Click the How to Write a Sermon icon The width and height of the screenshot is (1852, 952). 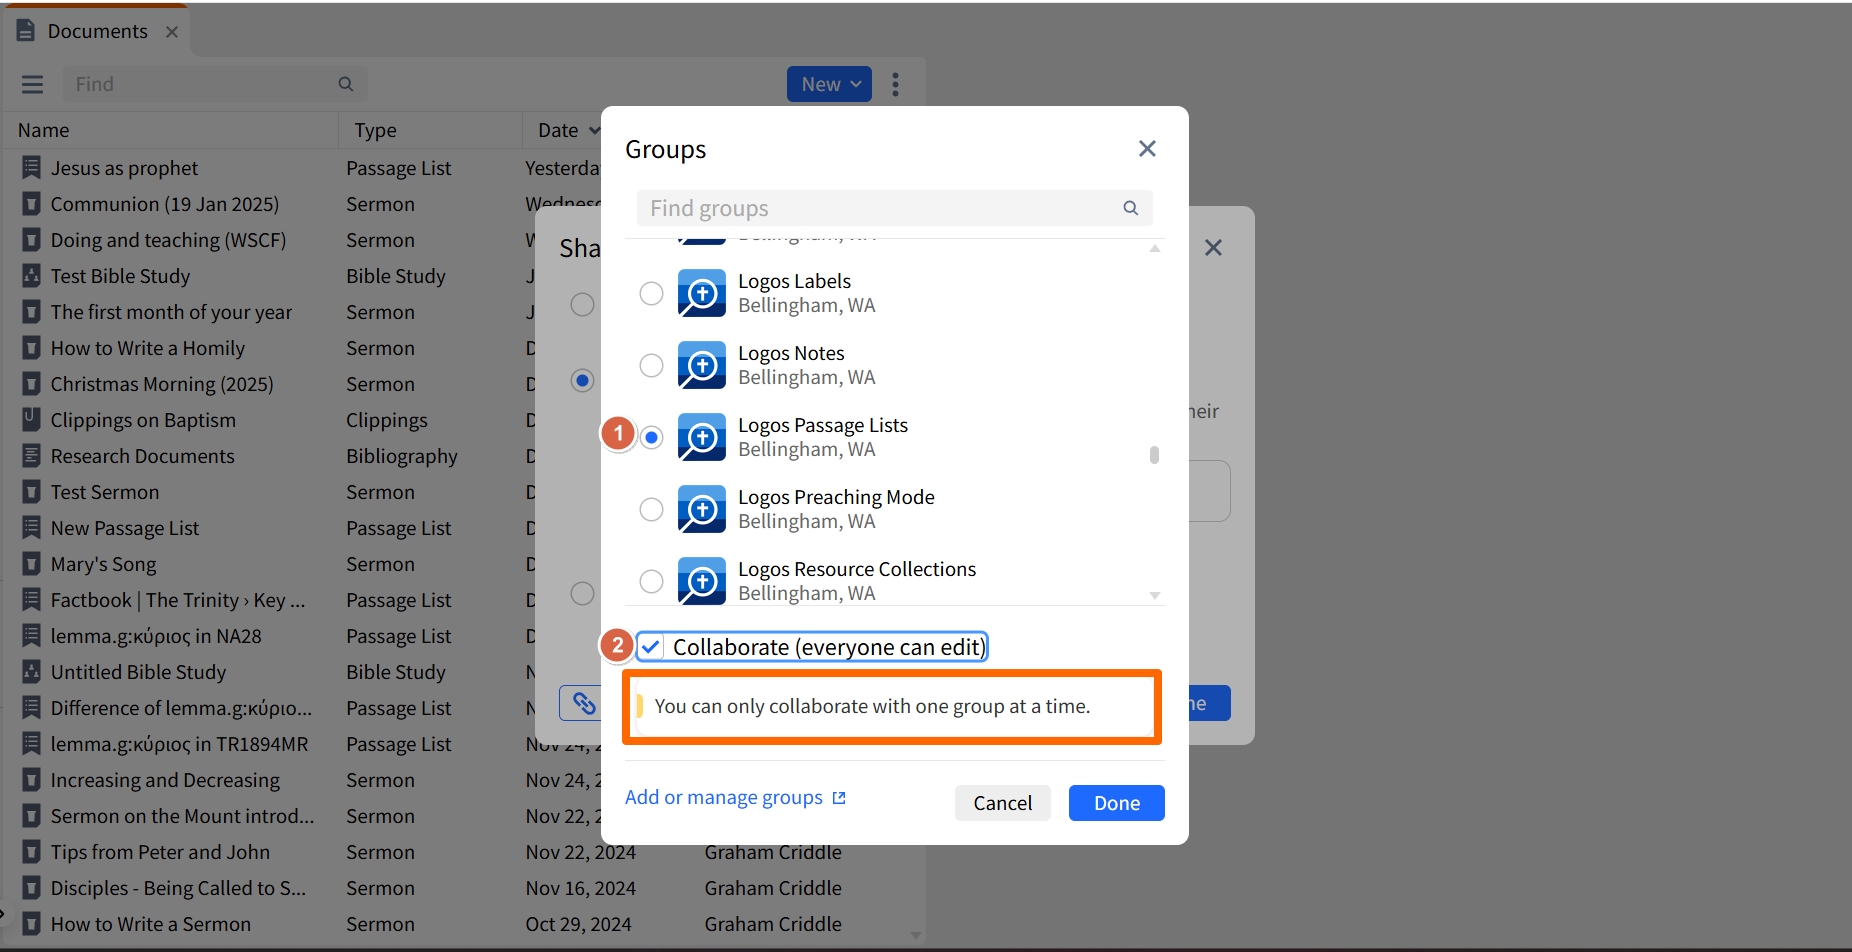point(31,924)
